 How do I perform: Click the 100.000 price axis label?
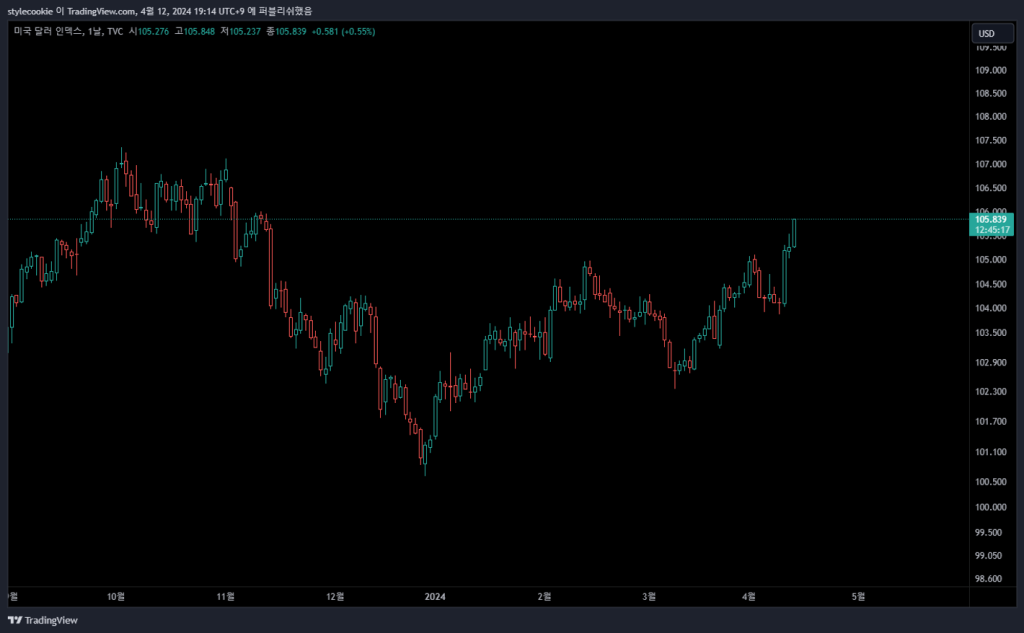[x=991, y=507]
